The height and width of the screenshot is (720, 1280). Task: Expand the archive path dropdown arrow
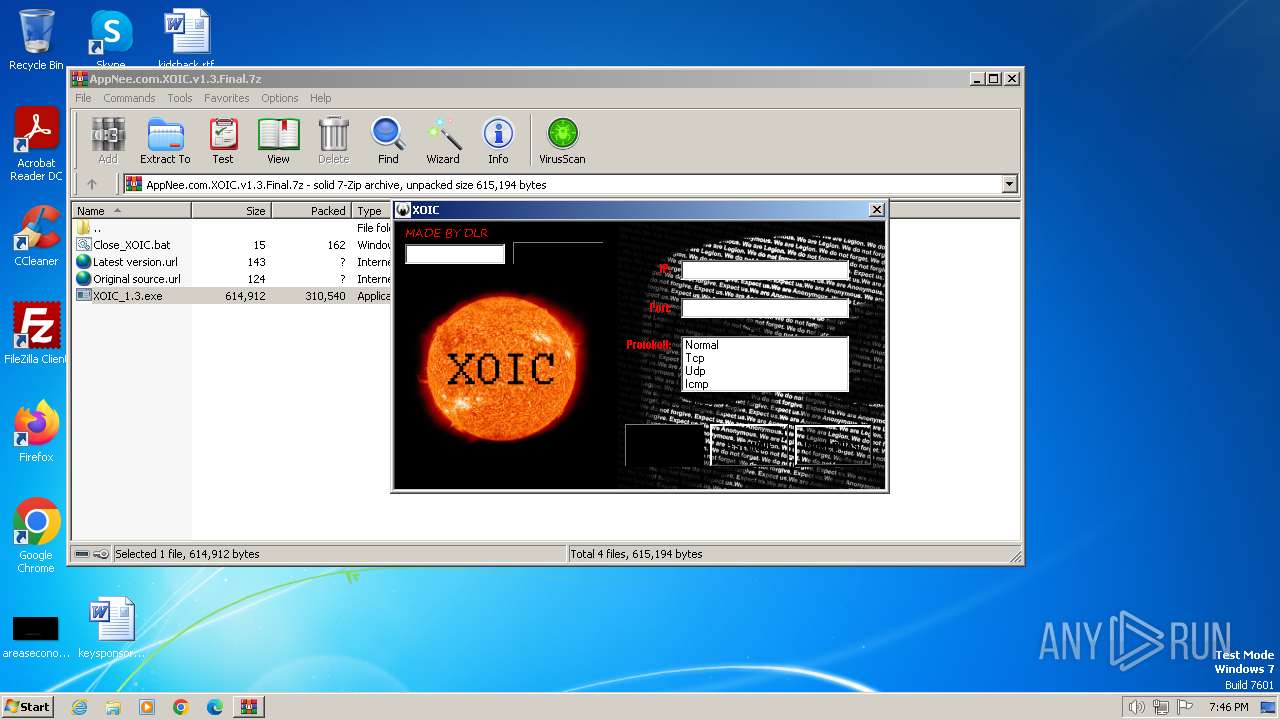click(1009, 184)
